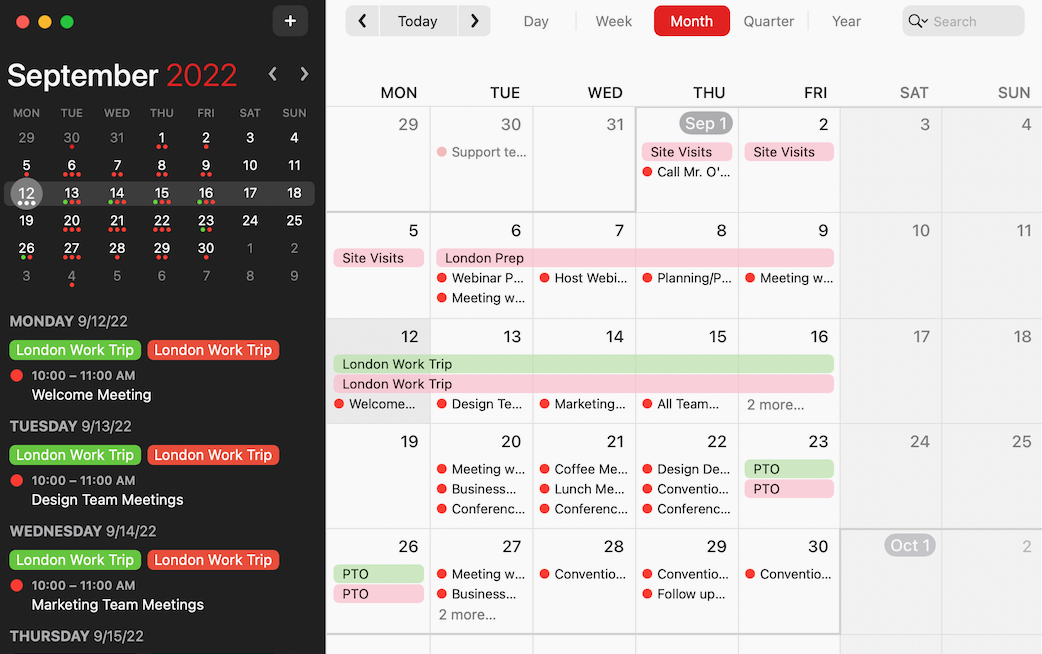Switch to Day view
Screen dimensions: 1042x654
pyautogui.click(x=536, y=21)
